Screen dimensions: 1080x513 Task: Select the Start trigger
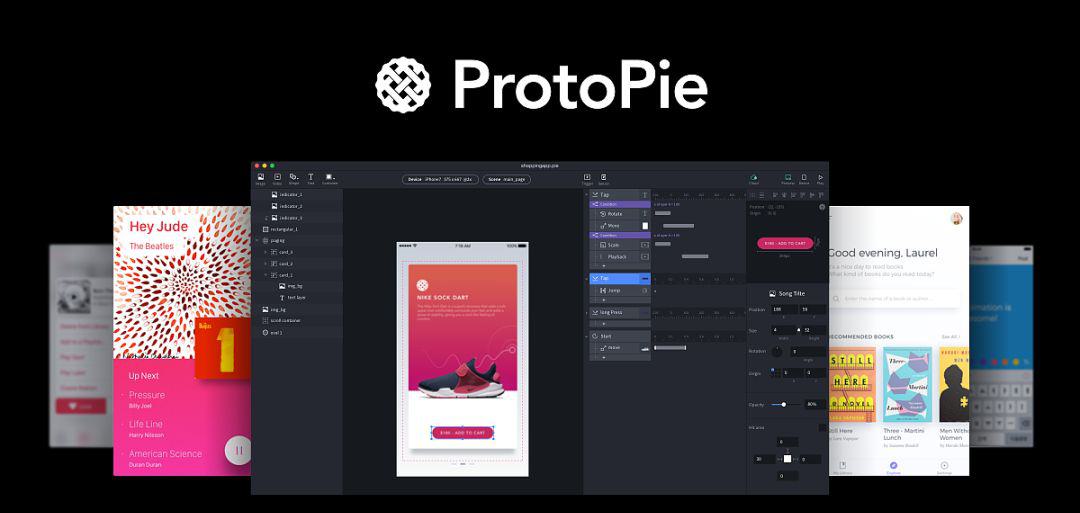pos(620,336)
